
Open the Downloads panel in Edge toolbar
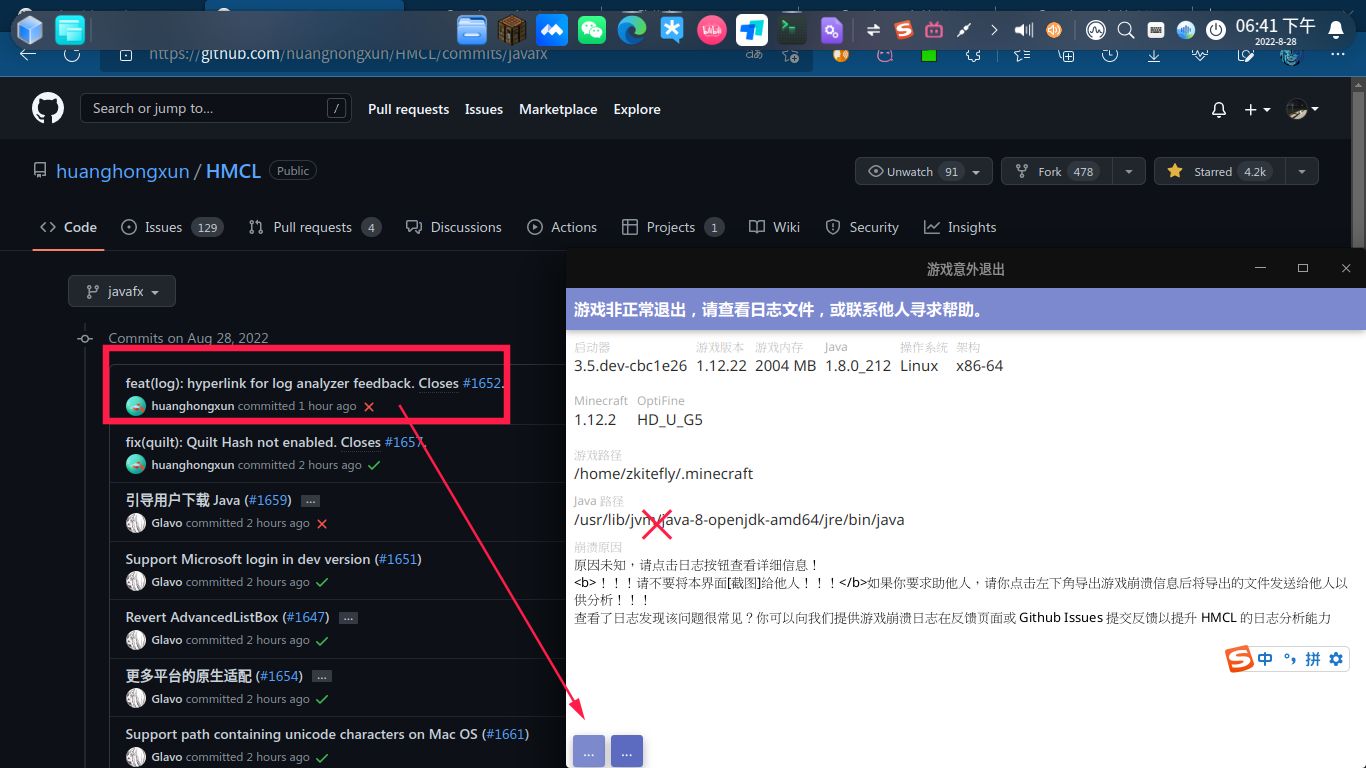(1154, 57)
